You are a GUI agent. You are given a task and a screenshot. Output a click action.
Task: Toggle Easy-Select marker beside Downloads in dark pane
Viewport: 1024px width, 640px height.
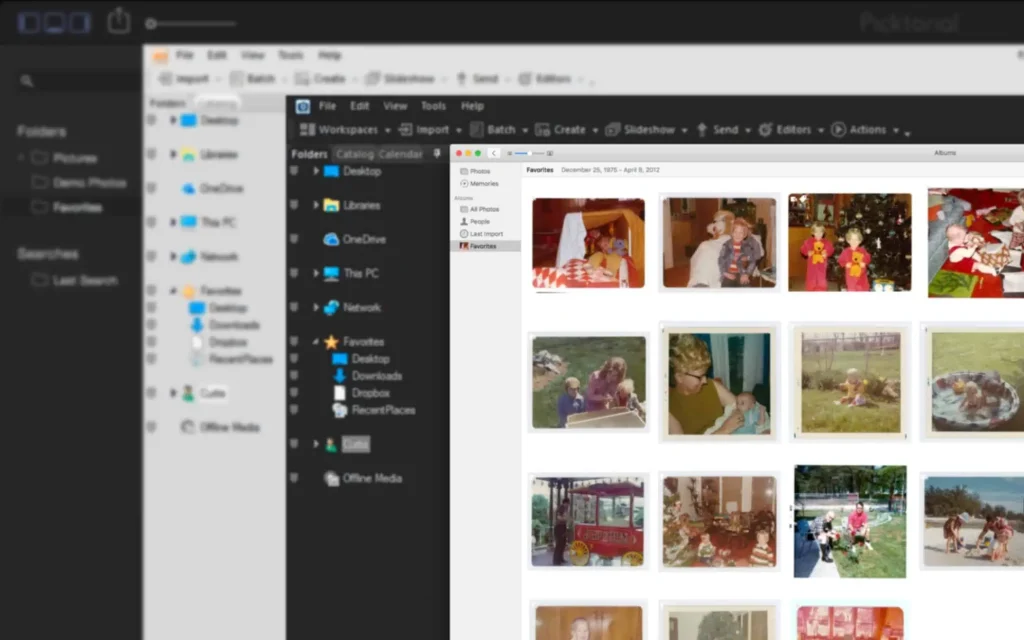[294, 376]
